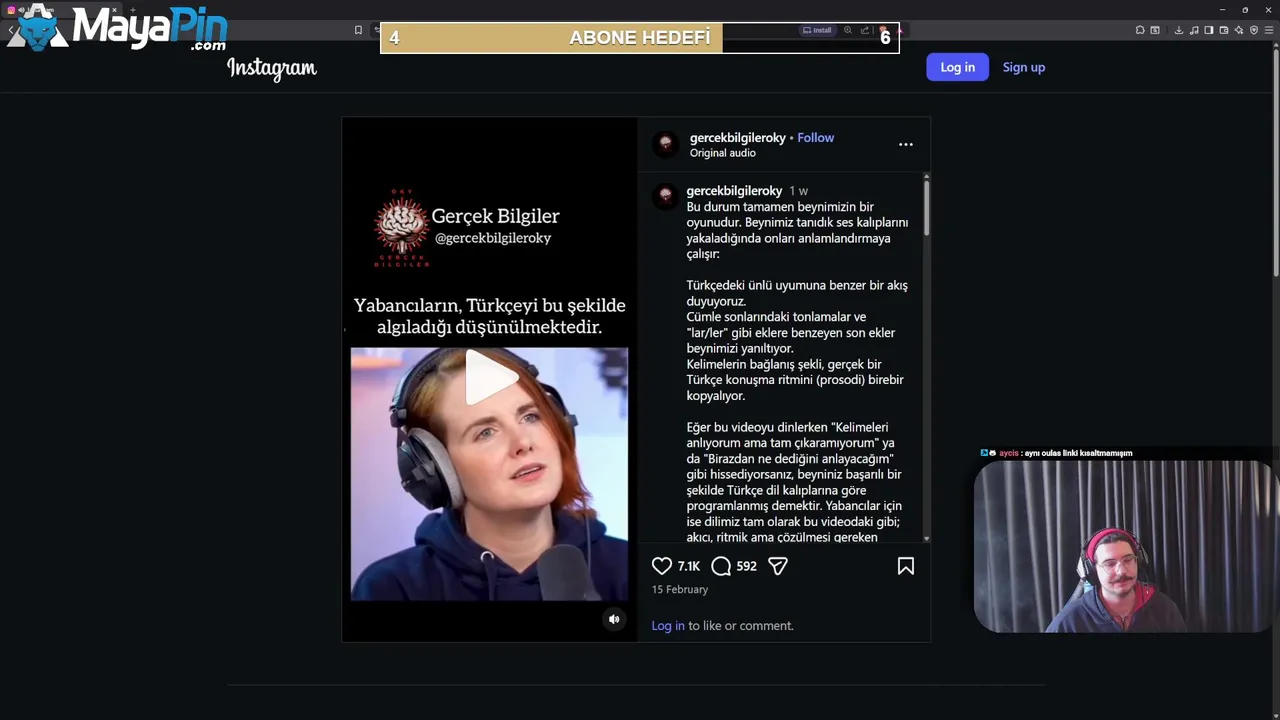
Task: Open the browser wallet icon
Action: click(1224, 30)
